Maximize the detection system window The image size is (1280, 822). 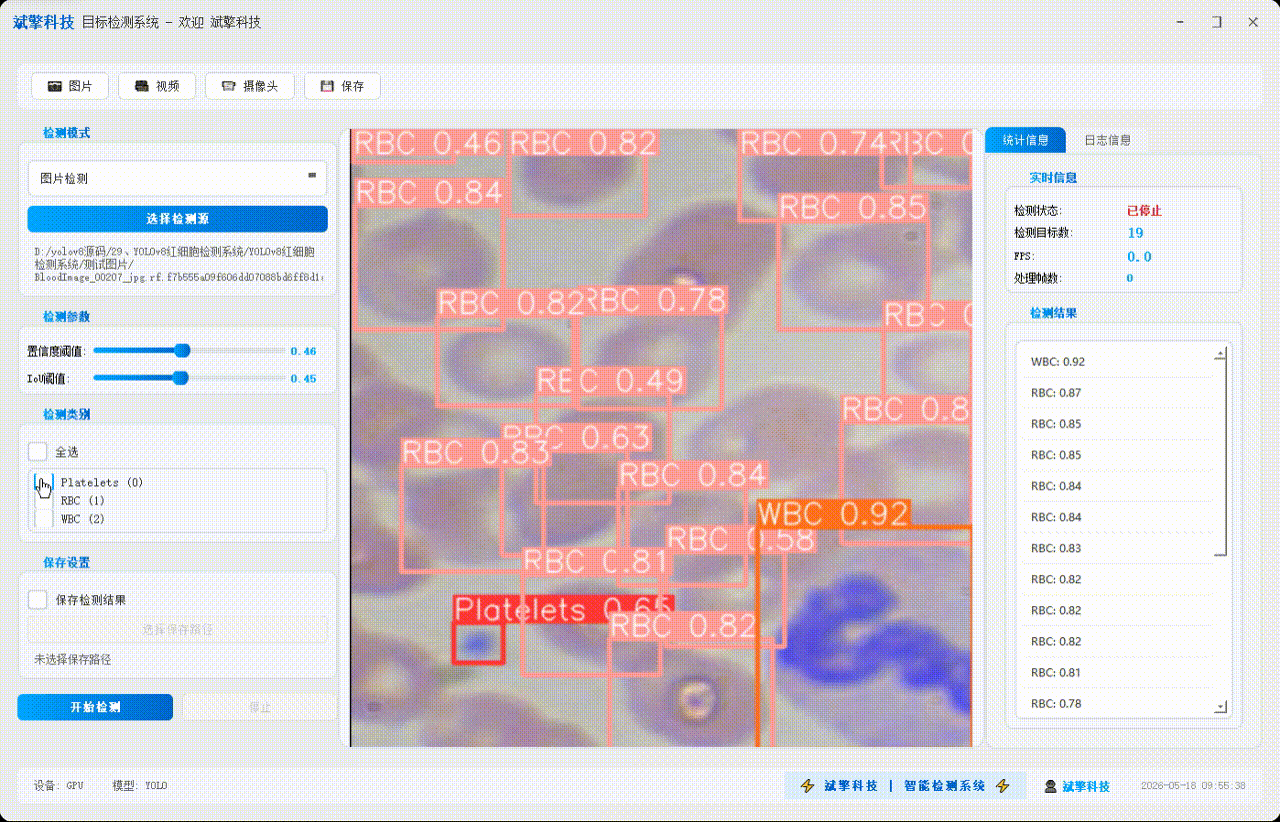pos(1217,21)
